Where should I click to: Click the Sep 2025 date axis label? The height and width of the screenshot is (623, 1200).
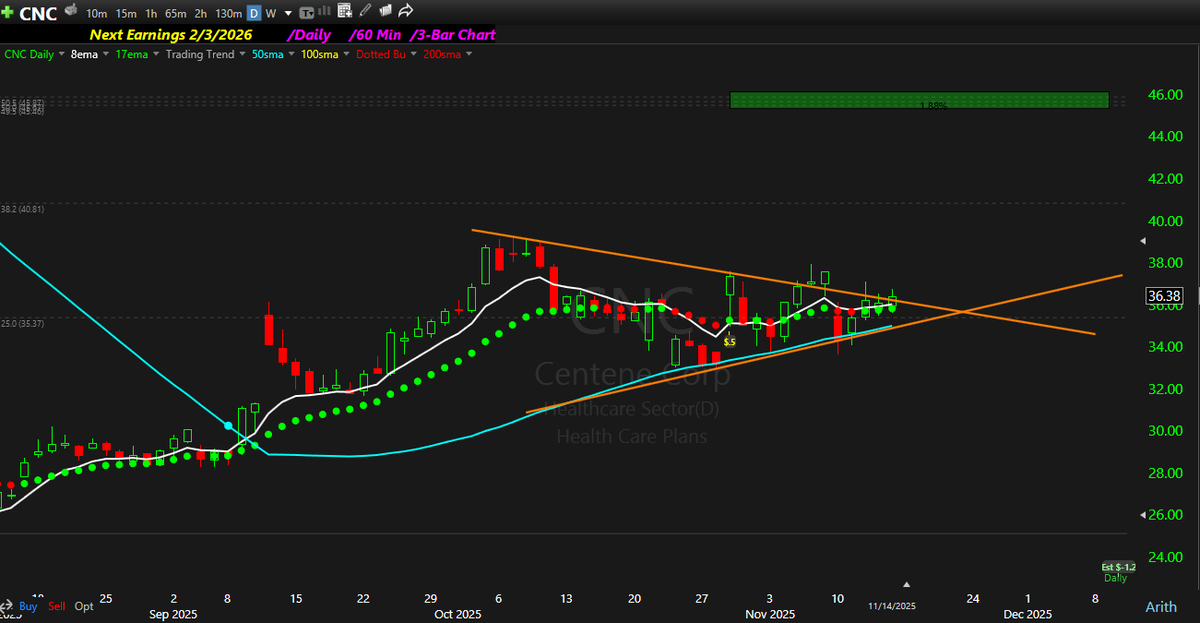coord(172,613)
